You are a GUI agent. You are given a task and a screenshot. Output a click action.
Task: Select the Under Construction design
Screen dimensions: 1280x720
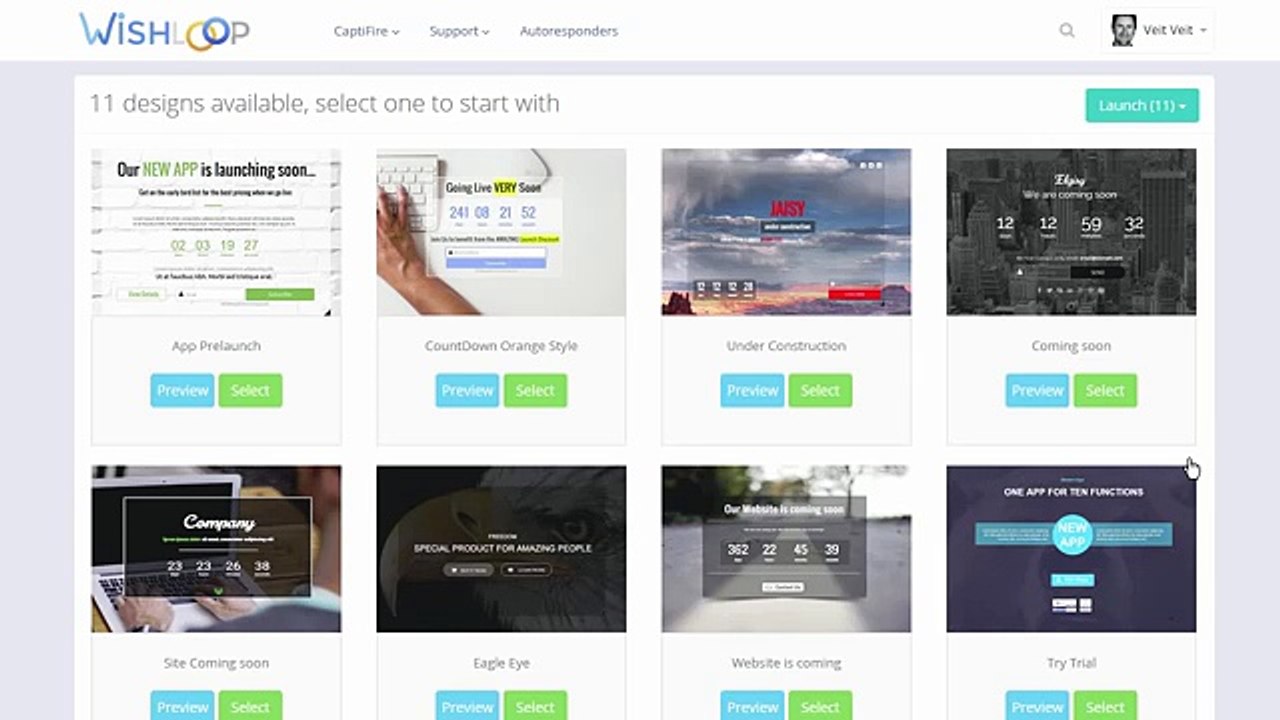820,390
